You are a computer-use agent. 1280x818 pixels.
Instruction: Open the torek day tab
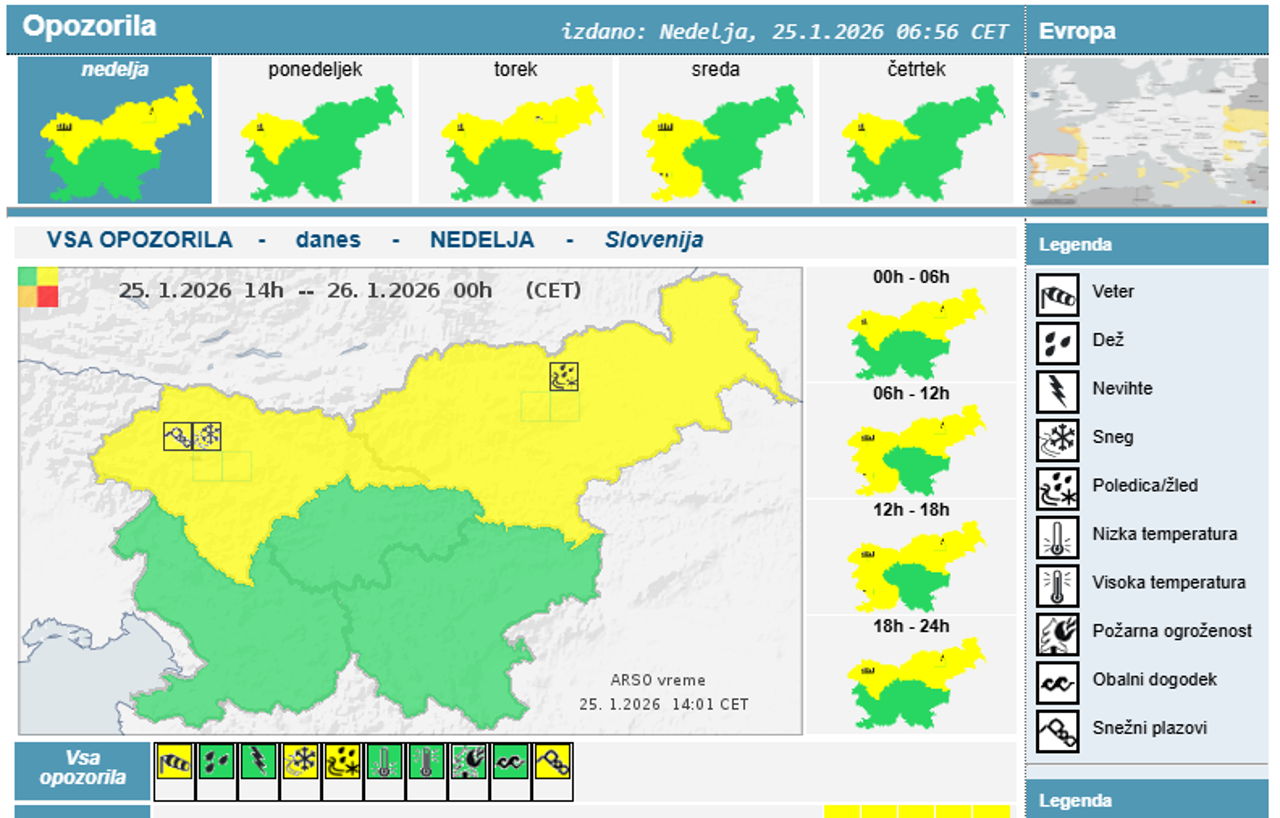(515, 130)
